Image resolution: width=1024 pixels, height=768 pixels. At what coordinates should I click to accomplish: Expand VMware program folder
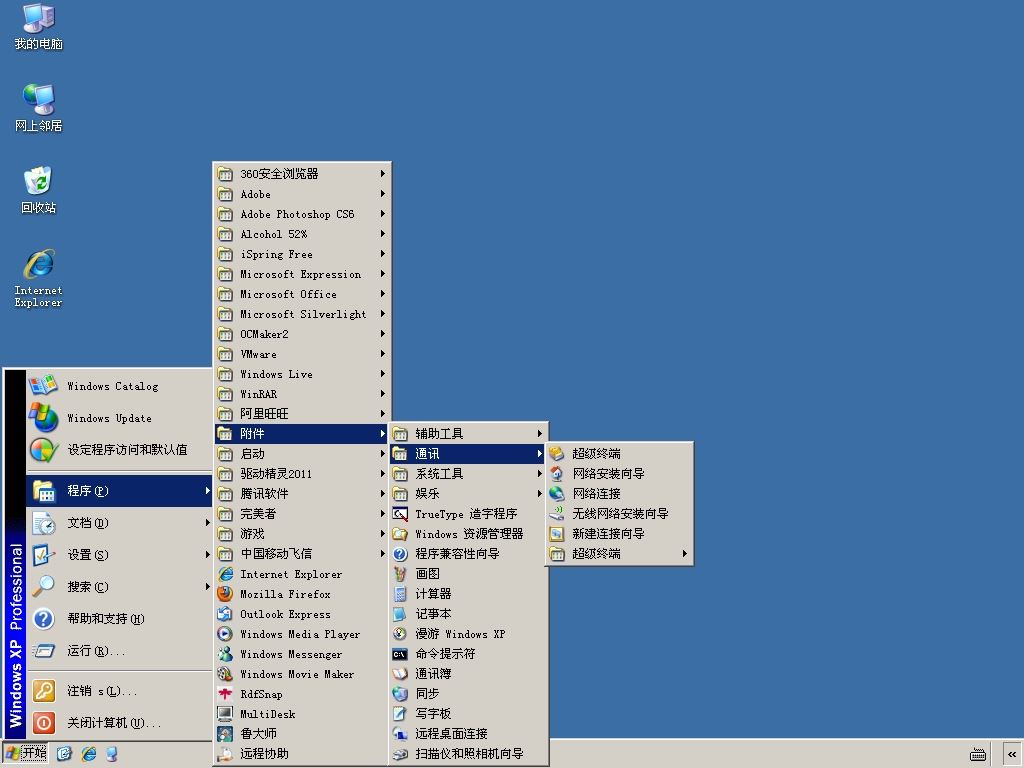[302, 354]
